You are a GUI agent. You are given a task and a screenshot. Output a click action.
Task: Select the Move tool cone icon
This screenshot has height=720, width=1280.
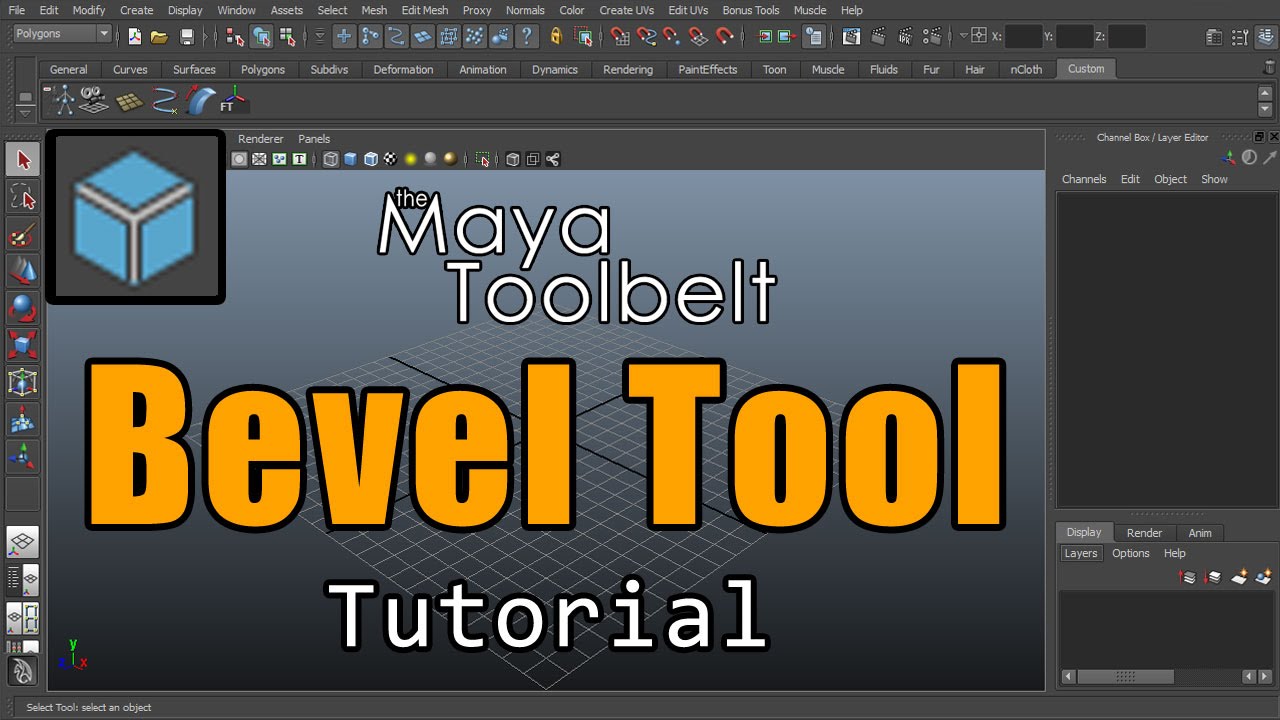coord(23,270)
